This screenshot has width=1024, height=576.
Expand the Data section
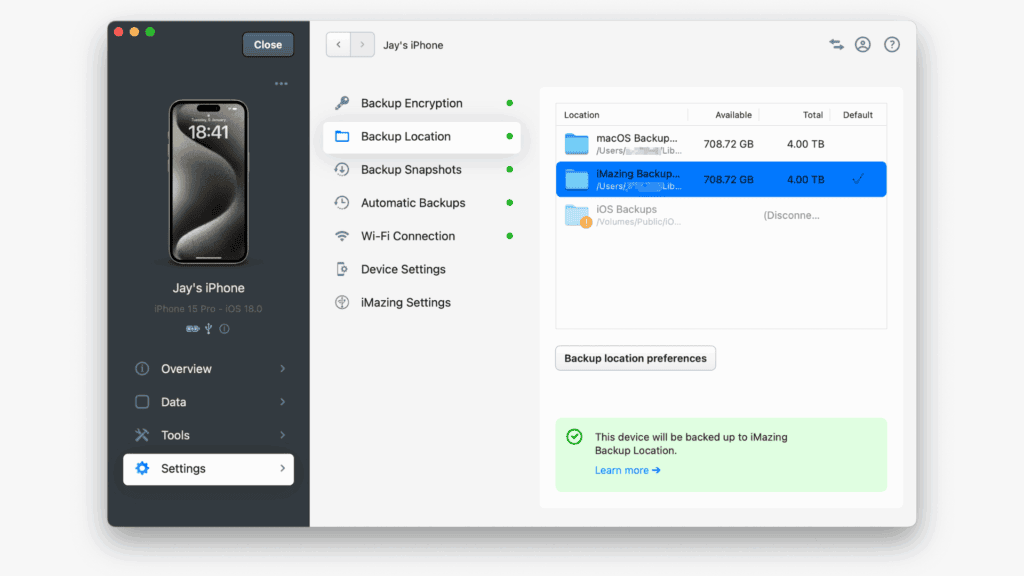tap(208, 402)
